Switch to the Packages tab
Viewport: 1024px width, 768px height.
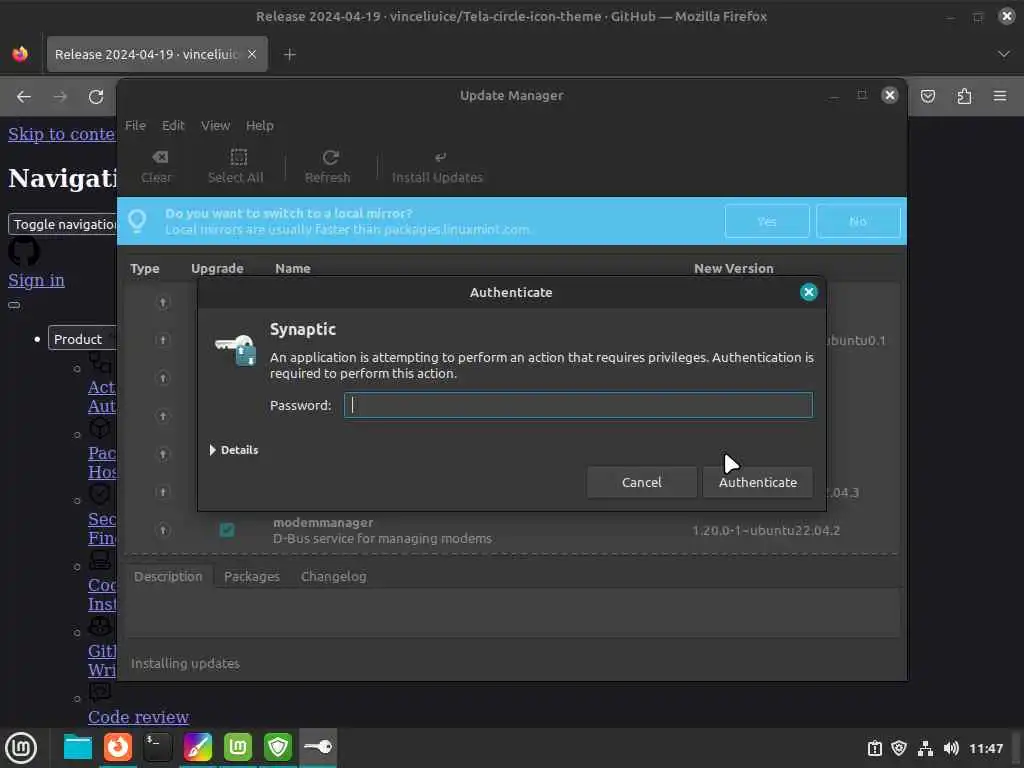(252, 577)
